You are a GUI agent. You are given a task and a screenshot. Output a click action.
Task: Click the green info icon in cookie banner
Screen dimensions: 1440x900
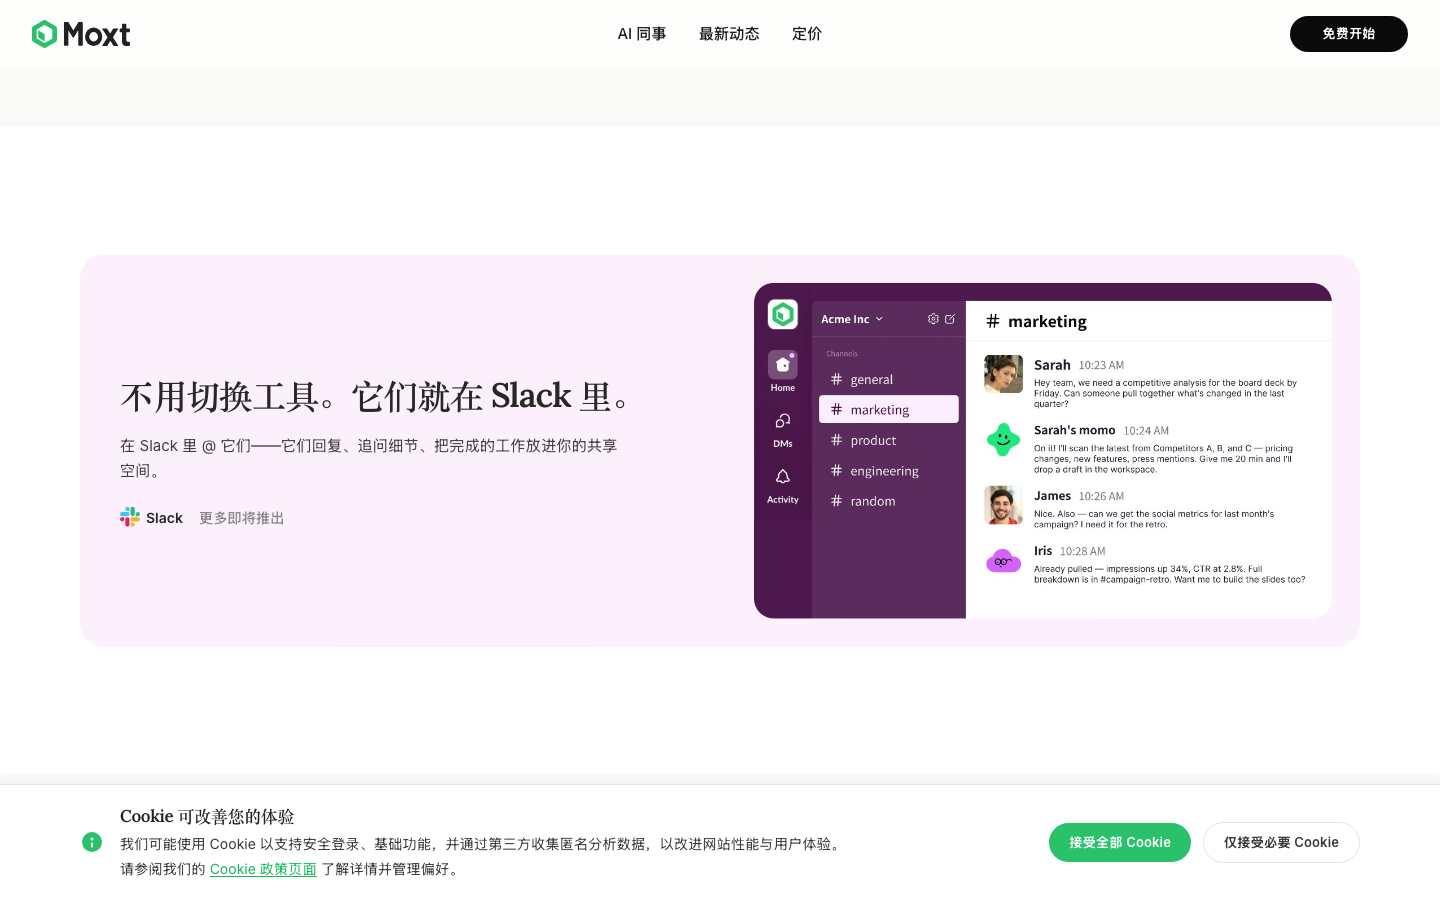pyautogui.click(x=92, y=842)
